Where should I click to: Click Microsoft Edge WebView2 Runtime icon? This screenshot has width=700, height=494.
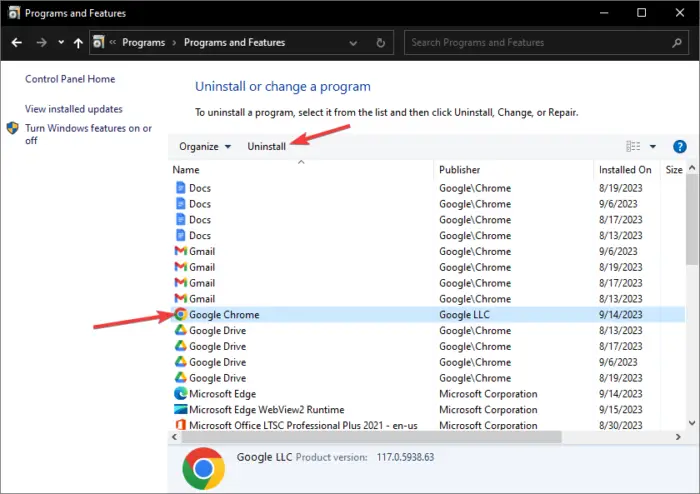click(180, 409)
